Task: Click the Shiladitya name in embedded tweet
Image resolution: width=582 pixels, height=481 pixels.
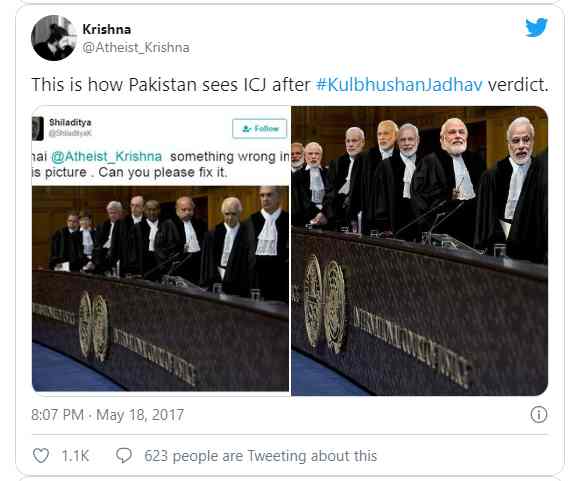Action: (70, 122)
